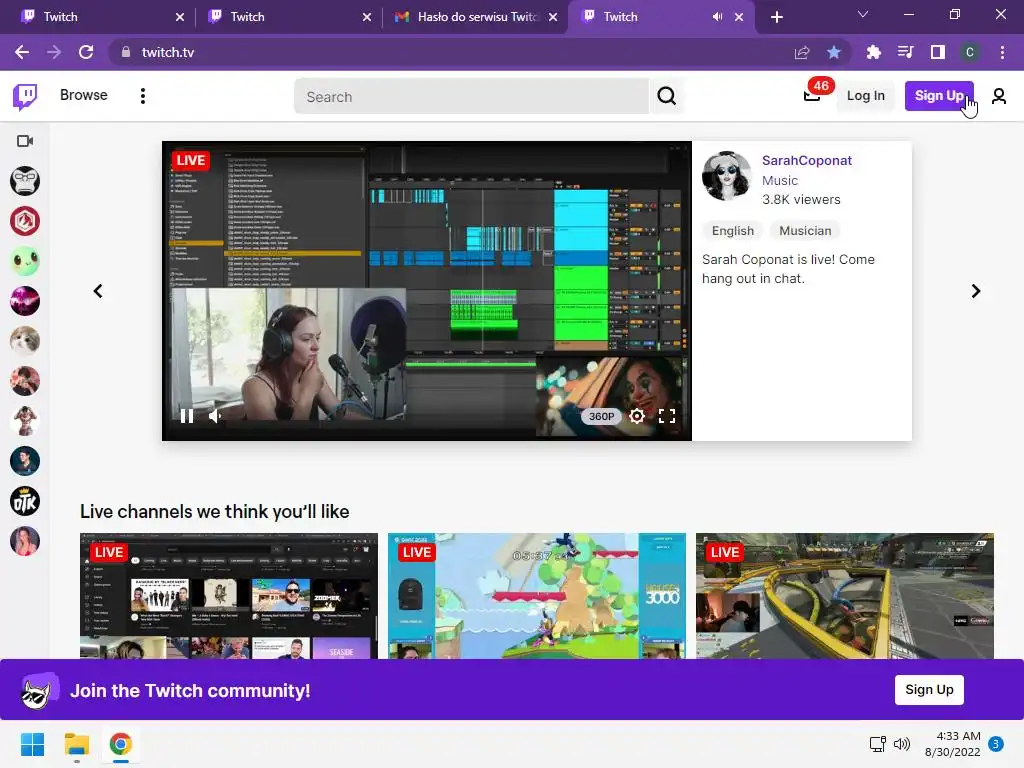
Task: Open the Chrome three-dot menu
Action: click(1002, 52)
